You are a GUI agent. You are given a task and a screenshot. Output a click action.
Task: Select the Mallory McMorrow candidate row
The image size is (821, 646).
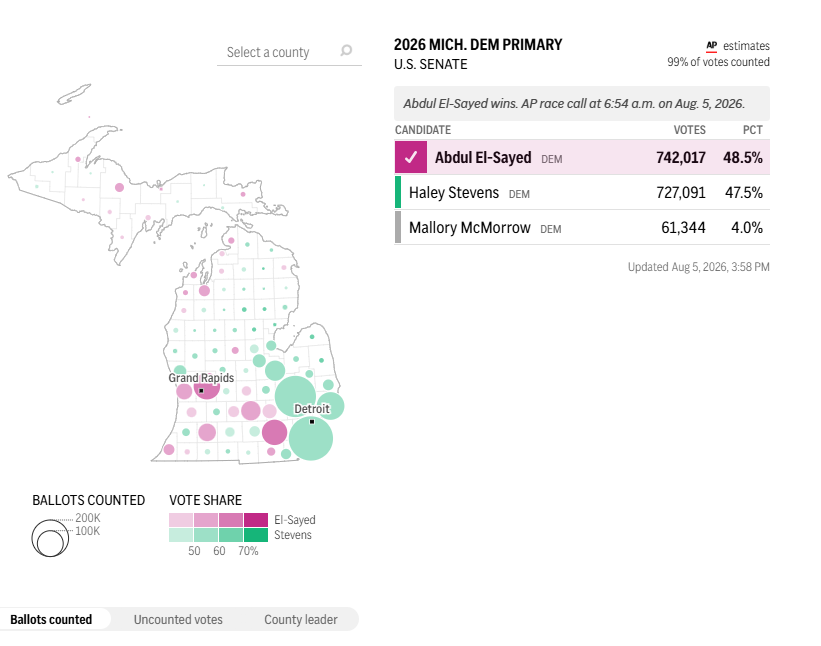(582, 228)
